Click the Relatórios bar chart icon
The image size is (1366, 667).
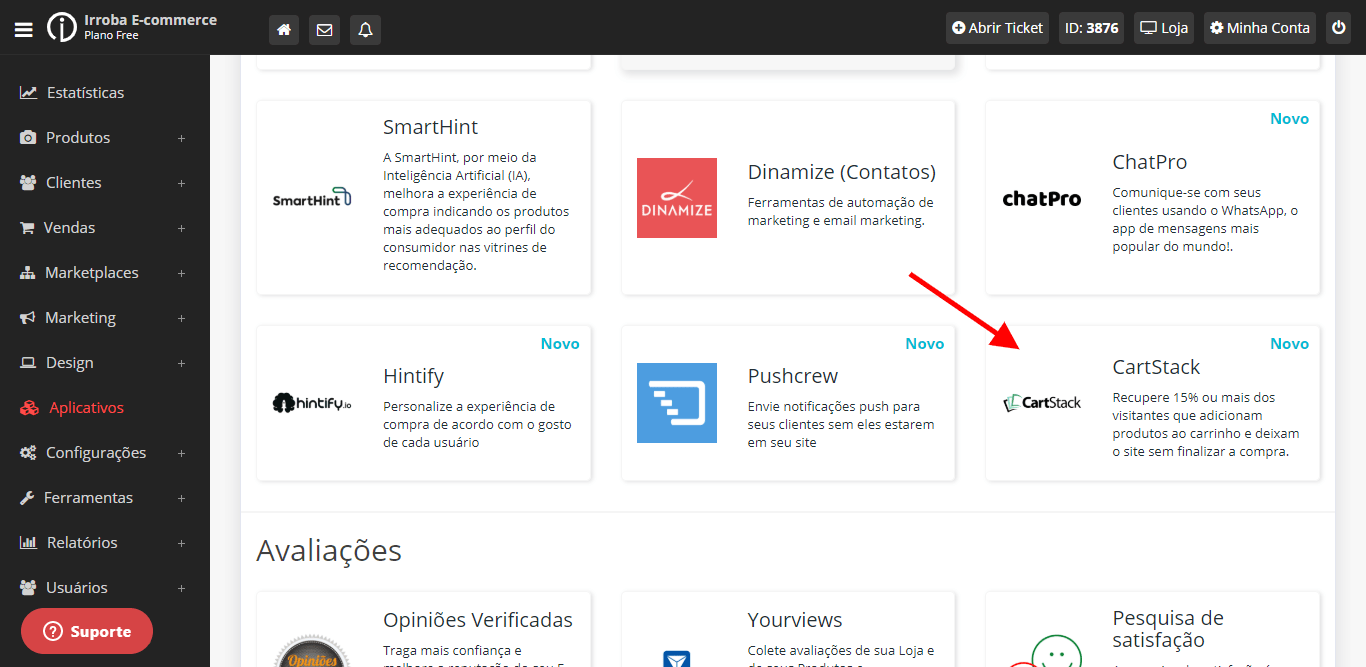click(x=28, y=543)
